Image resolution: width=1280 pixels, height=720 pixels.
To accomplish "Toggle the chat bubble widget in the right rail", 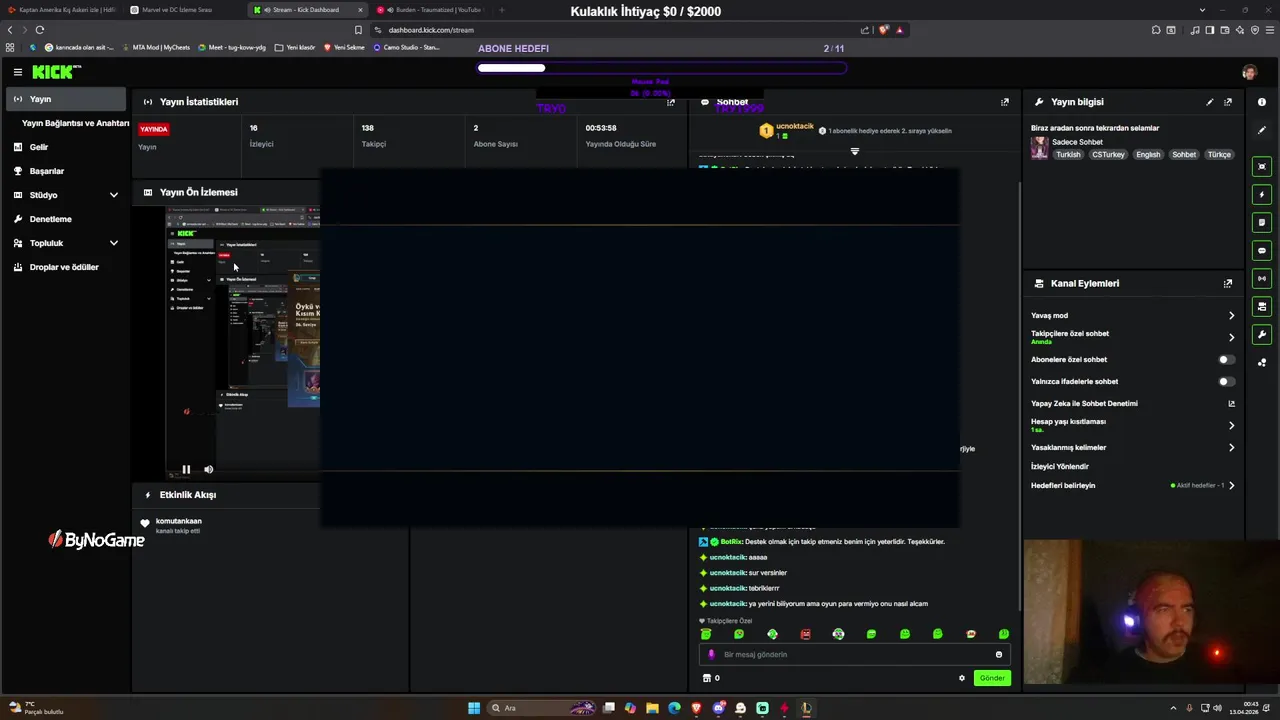I will point(1262,250).
